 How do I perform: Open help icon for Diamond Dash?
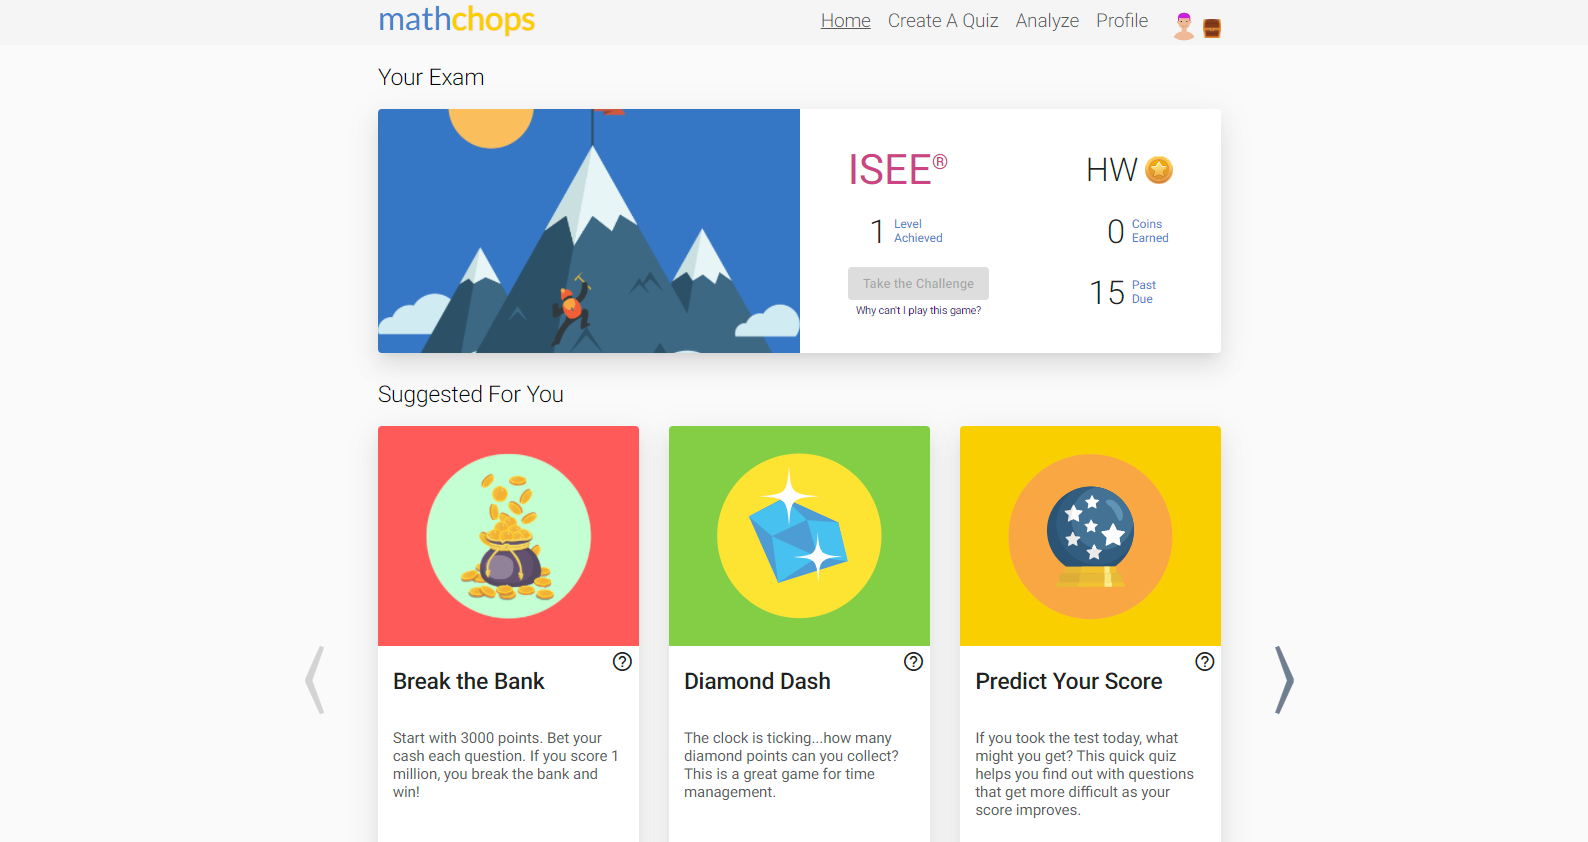click(913, 661)
